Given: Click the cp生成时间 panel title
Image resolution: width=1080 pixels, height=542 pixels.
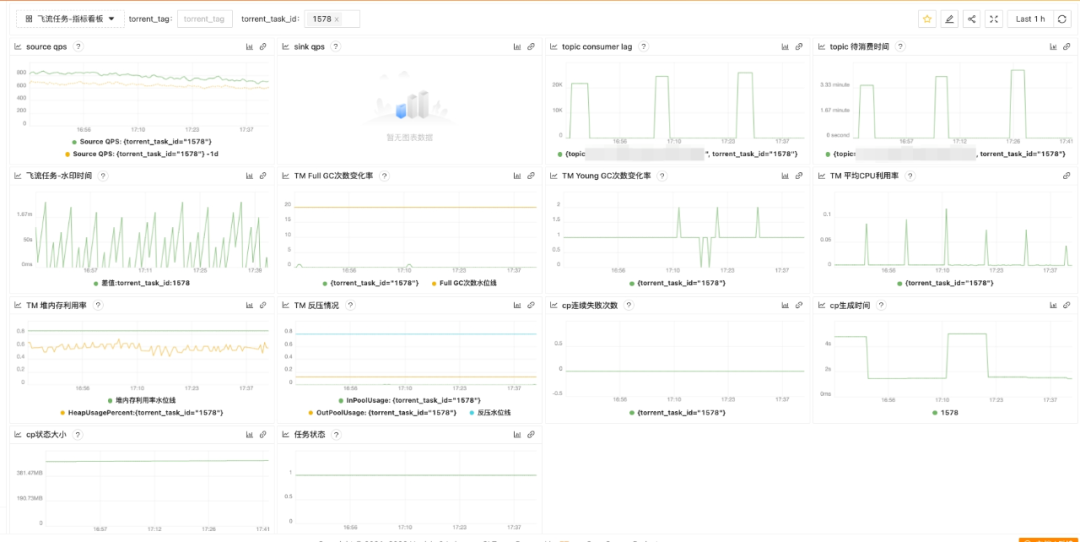Looking at the screenshot, I should click(x=851, y=305).
